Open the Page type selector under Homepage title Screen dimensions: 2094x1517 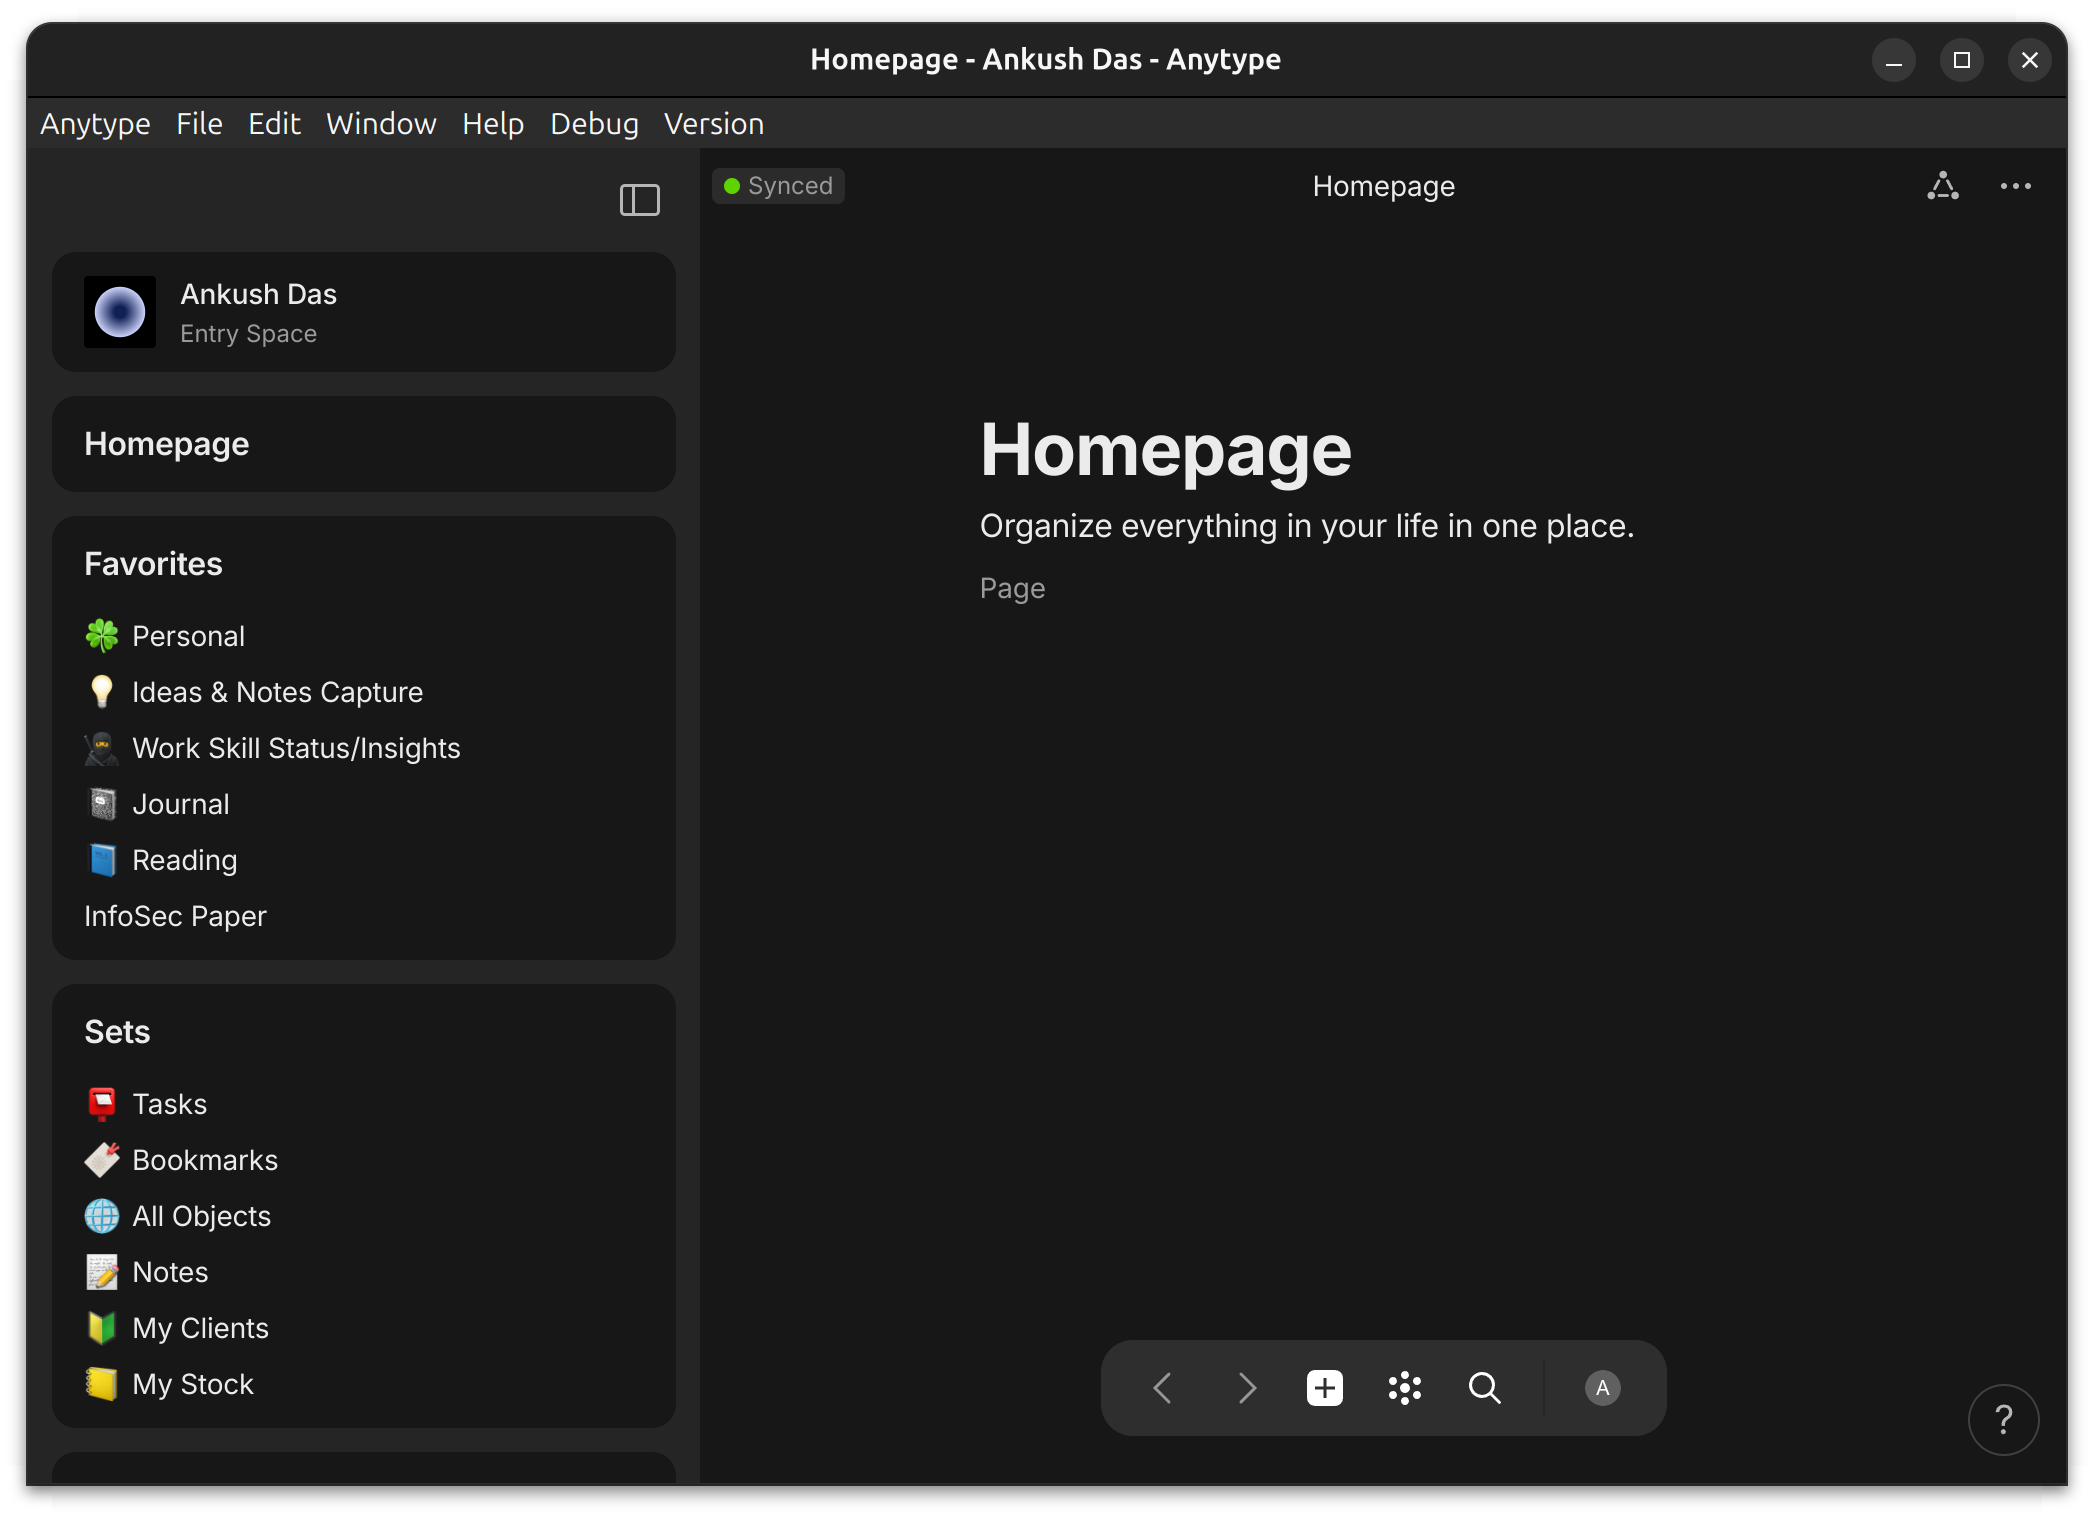pos(1012,588)
